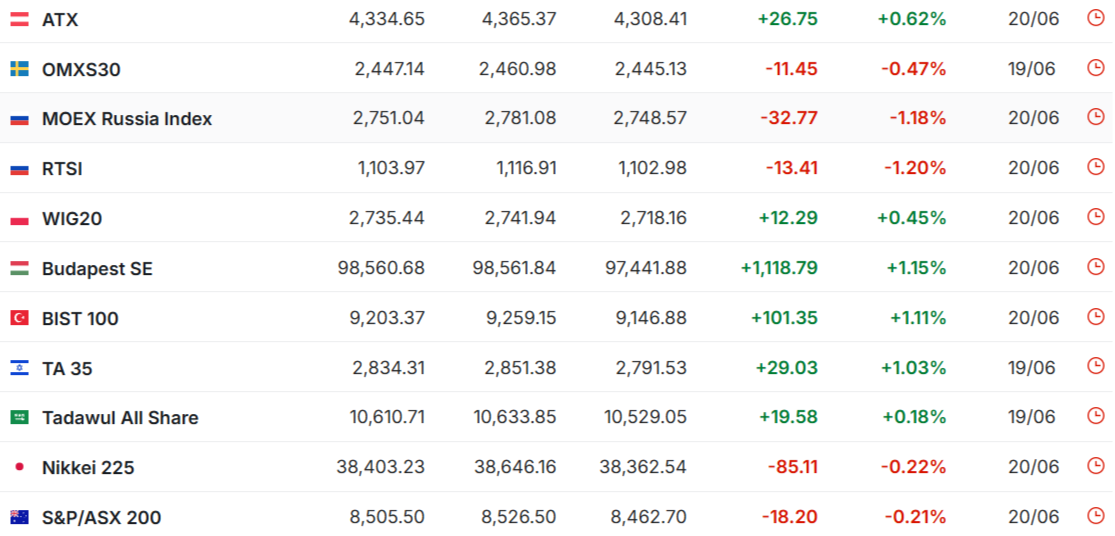This screenshot has height=536, width=1115.
Task: Select the WIG20 index name
Action: pyautogui.click(x=72, y=219)
